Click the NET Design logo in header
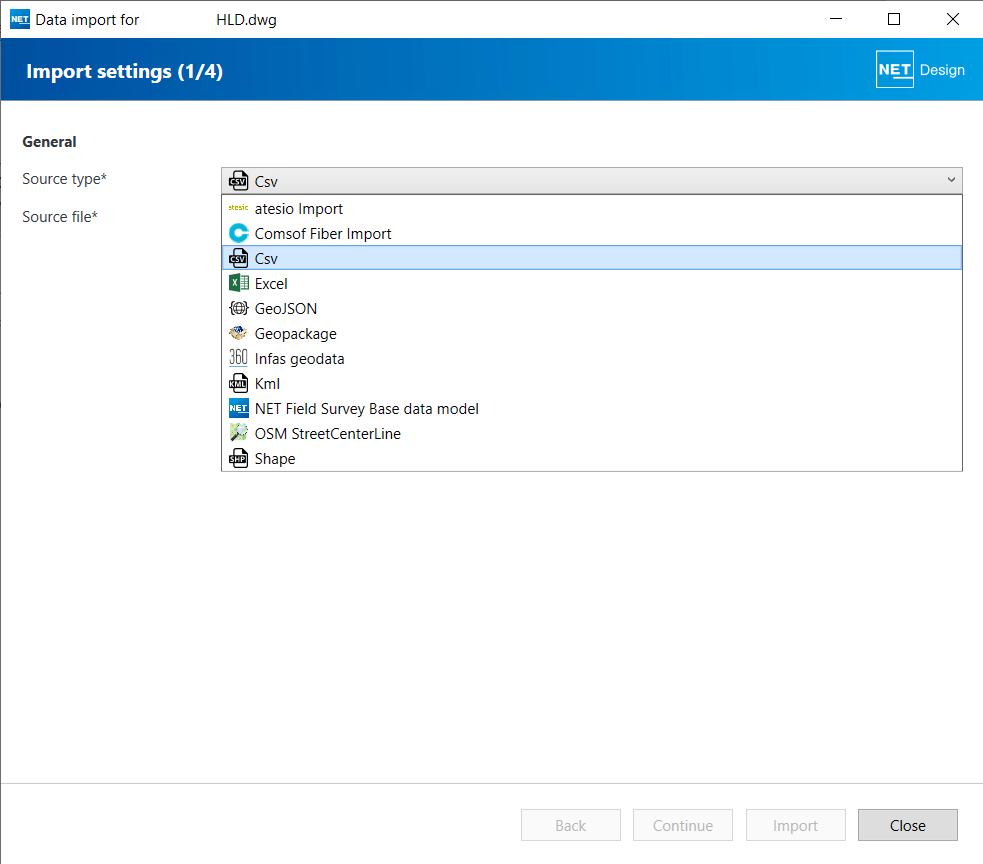 point(919,70)
